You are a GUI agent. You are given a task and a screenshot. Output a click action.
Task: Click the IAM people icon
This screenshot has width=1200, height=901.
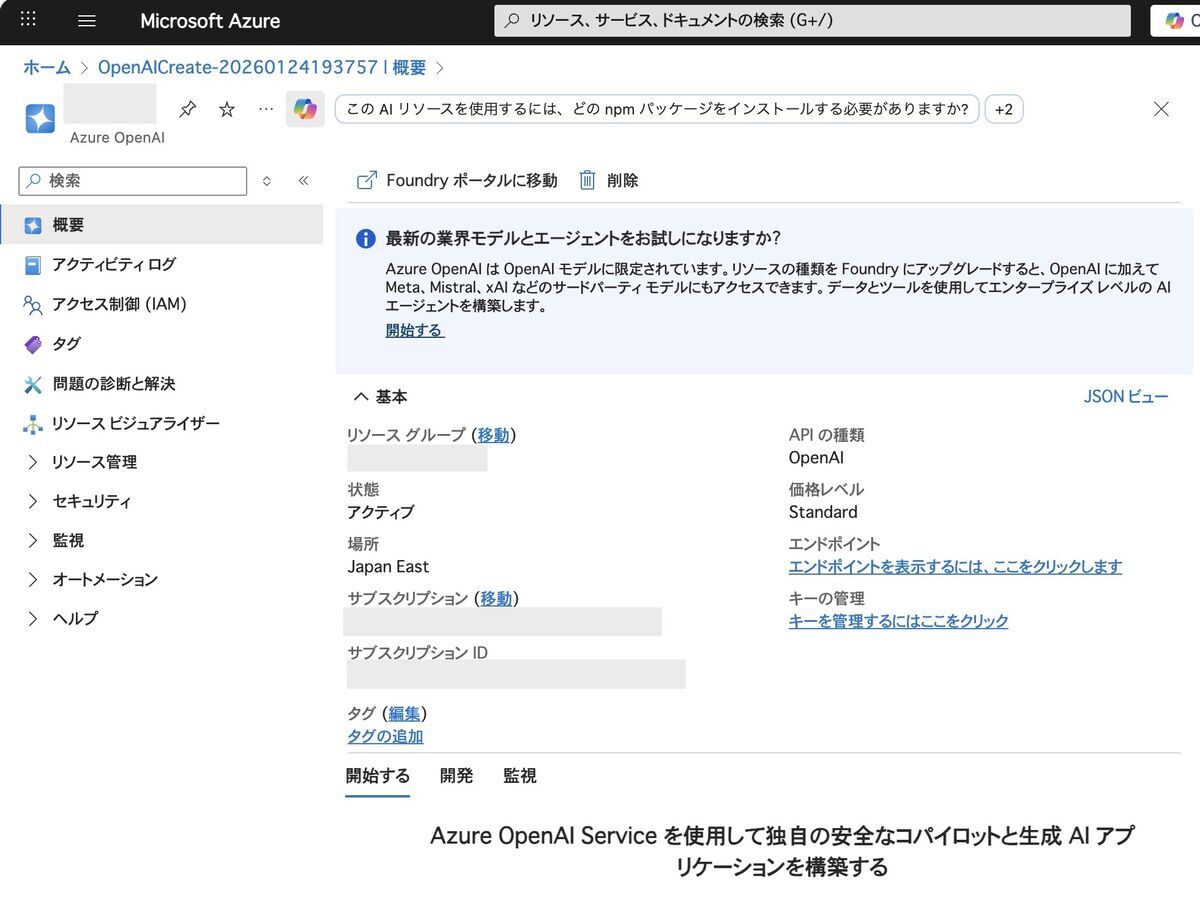click(33, 305)
